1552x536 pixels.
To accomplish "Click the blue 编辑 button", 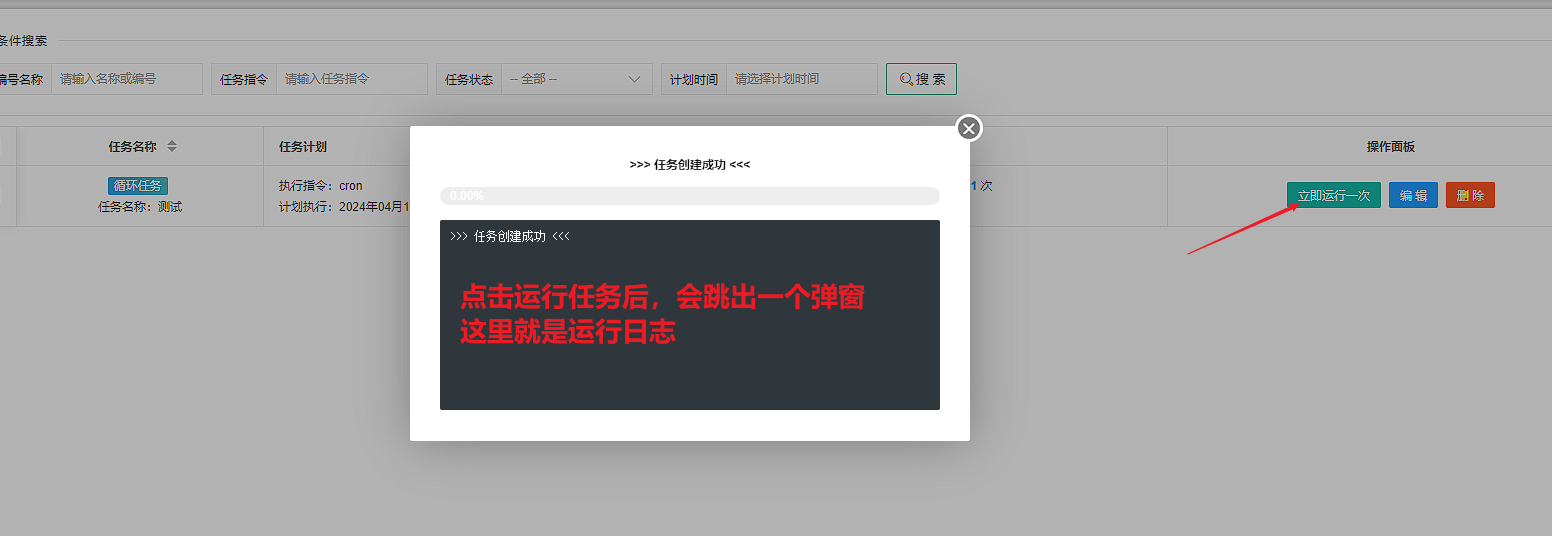I will click(1413, 195).
